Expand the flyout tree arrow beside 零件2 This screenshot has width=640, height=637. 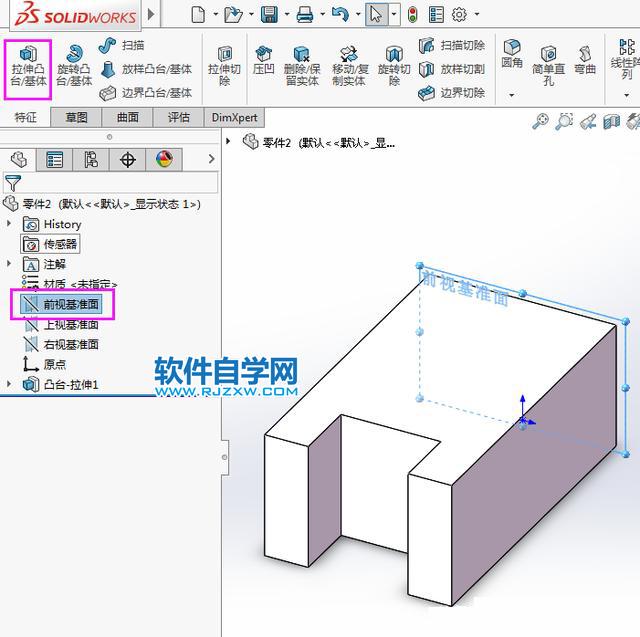(229, 141)
